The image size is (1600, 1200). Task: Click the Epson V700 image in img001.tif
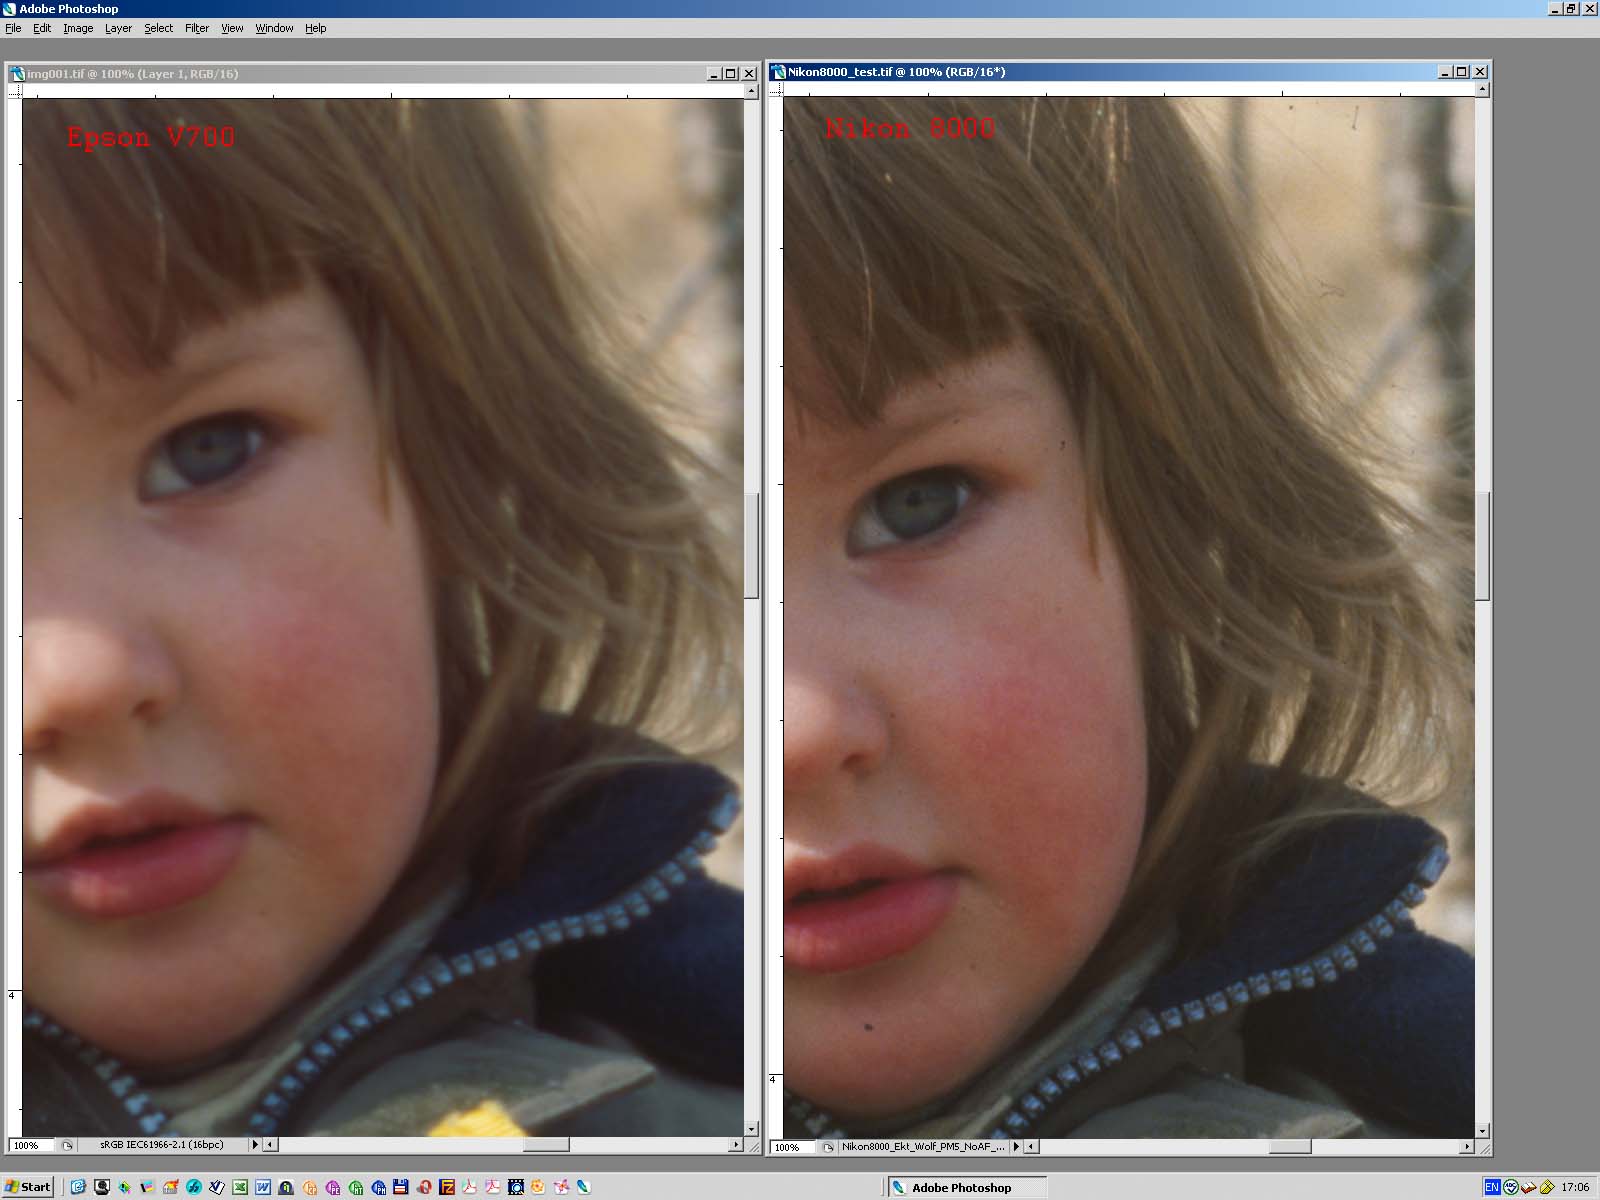point(383,616)
